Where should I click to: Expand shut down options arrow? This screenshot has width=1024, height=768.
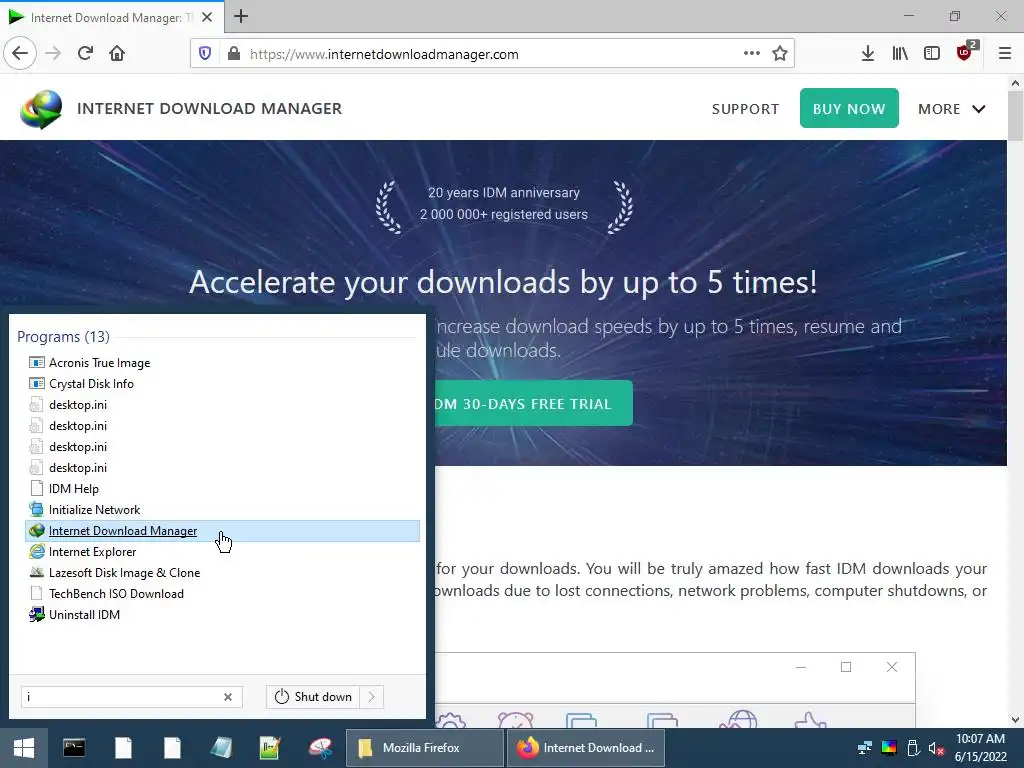tap(372, 697)
